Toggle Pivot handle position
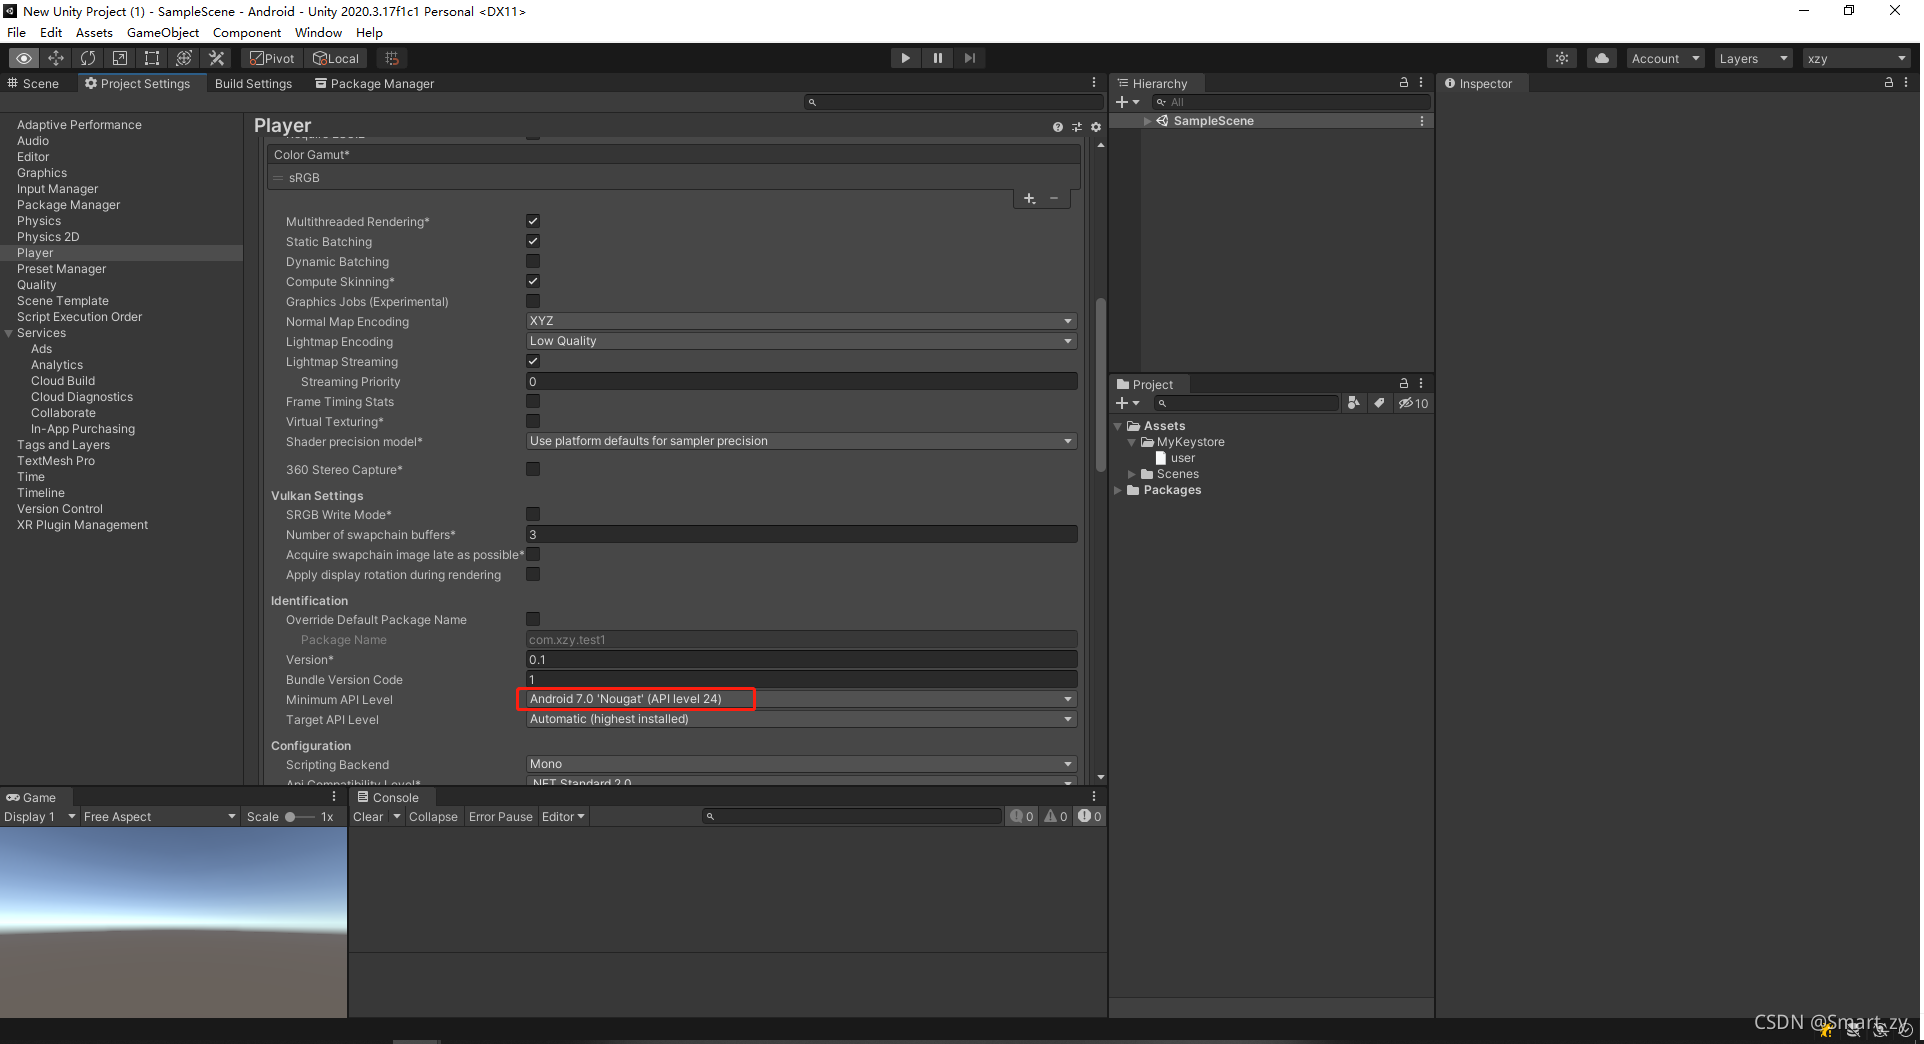 (x=272, y=58)
